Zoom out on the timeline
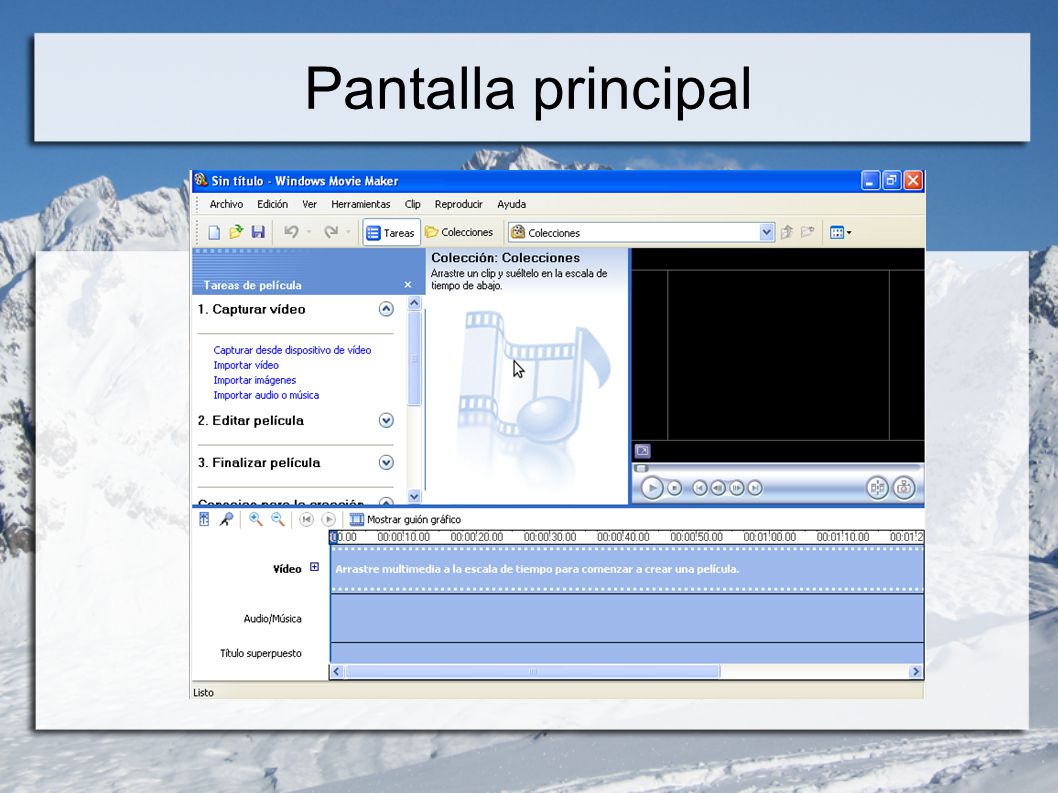Viewport: 1058px width, 793px height. coord(277,519)
